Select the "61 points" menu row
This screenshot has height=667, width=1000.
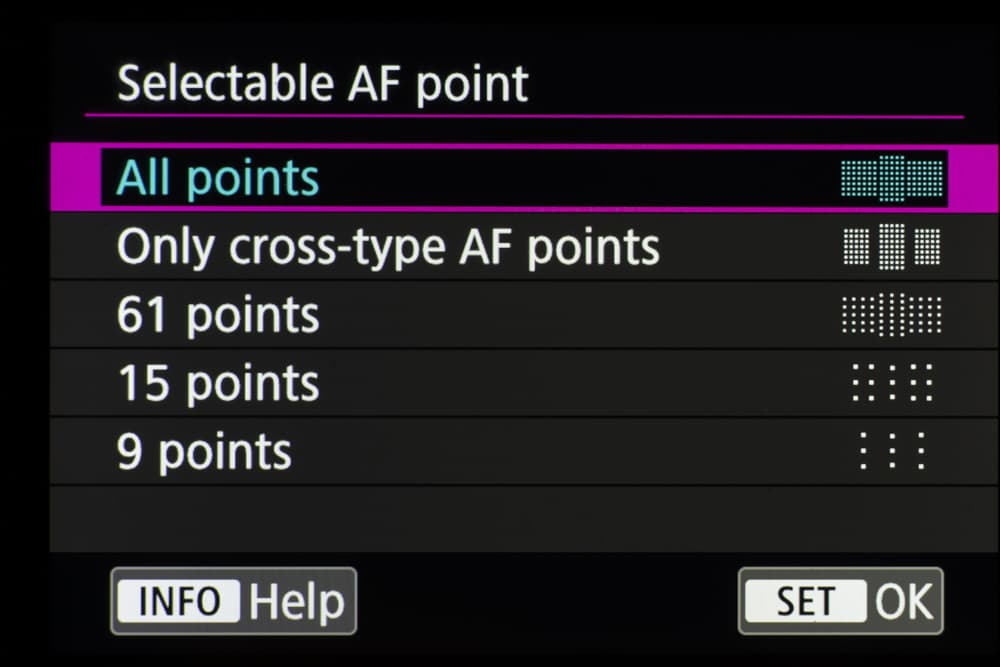coord(218,316)
